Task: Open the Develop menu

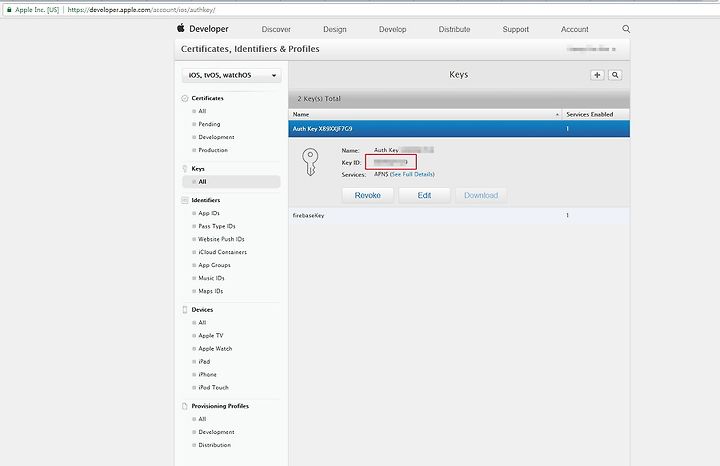Action: tap(393, 29)
